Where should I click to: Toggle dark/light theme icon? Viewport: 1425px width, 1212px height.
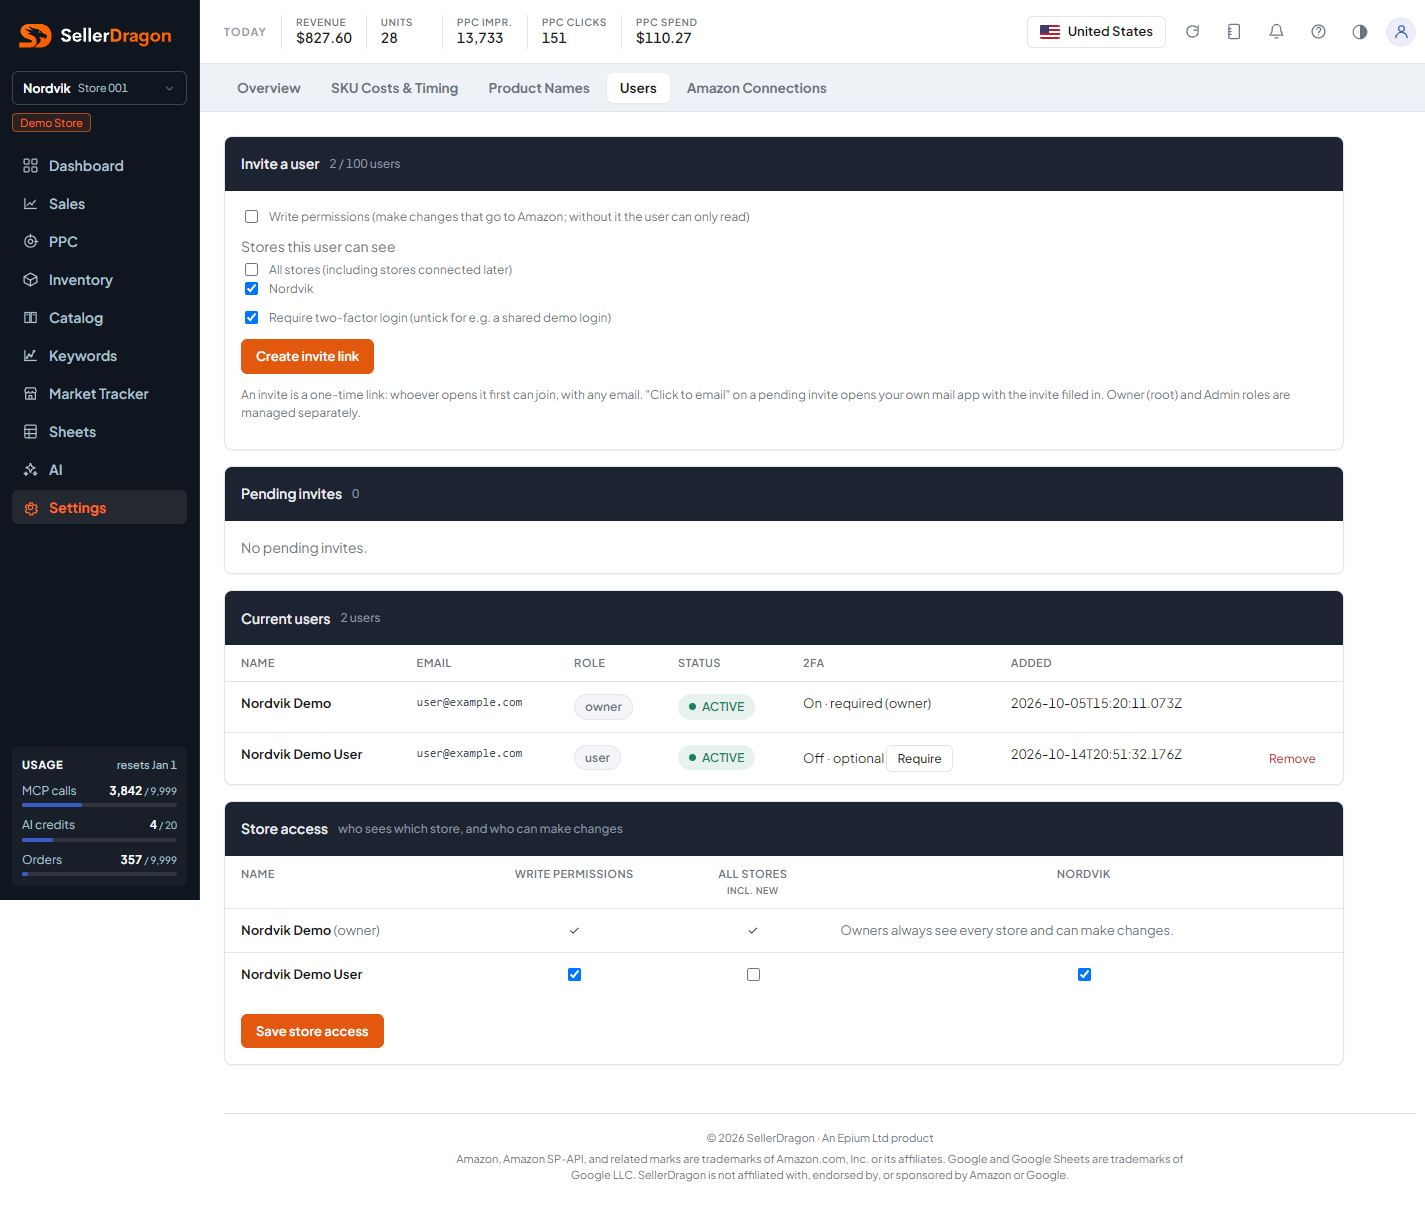(x=1360, y=32)
